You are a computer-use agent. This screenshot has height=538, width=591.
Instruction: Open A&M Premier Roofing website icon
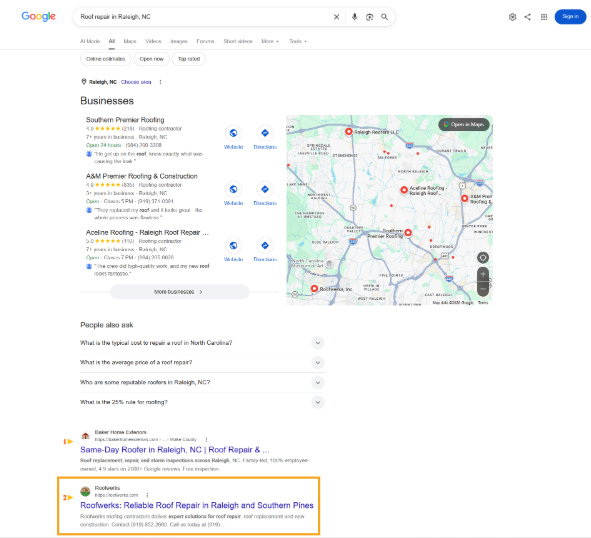[233, 189]
